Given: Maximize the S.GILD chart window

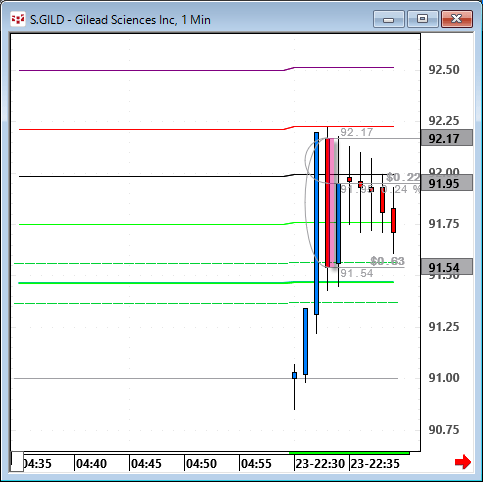Looking at the screenshot, I should (422, 19).
